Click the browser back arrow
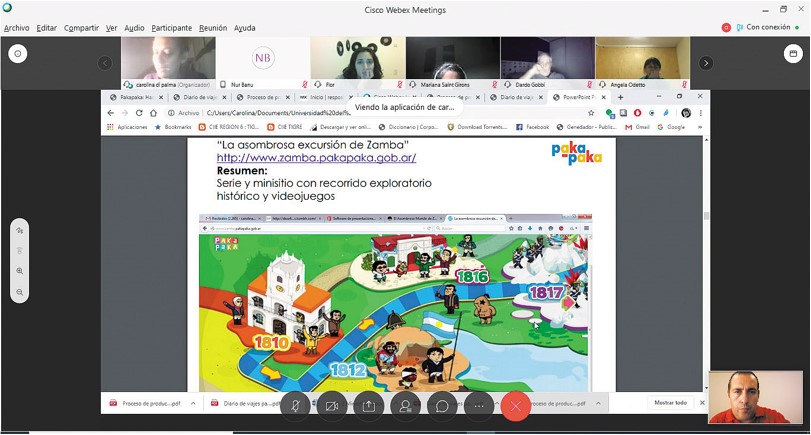 (111, 113)
